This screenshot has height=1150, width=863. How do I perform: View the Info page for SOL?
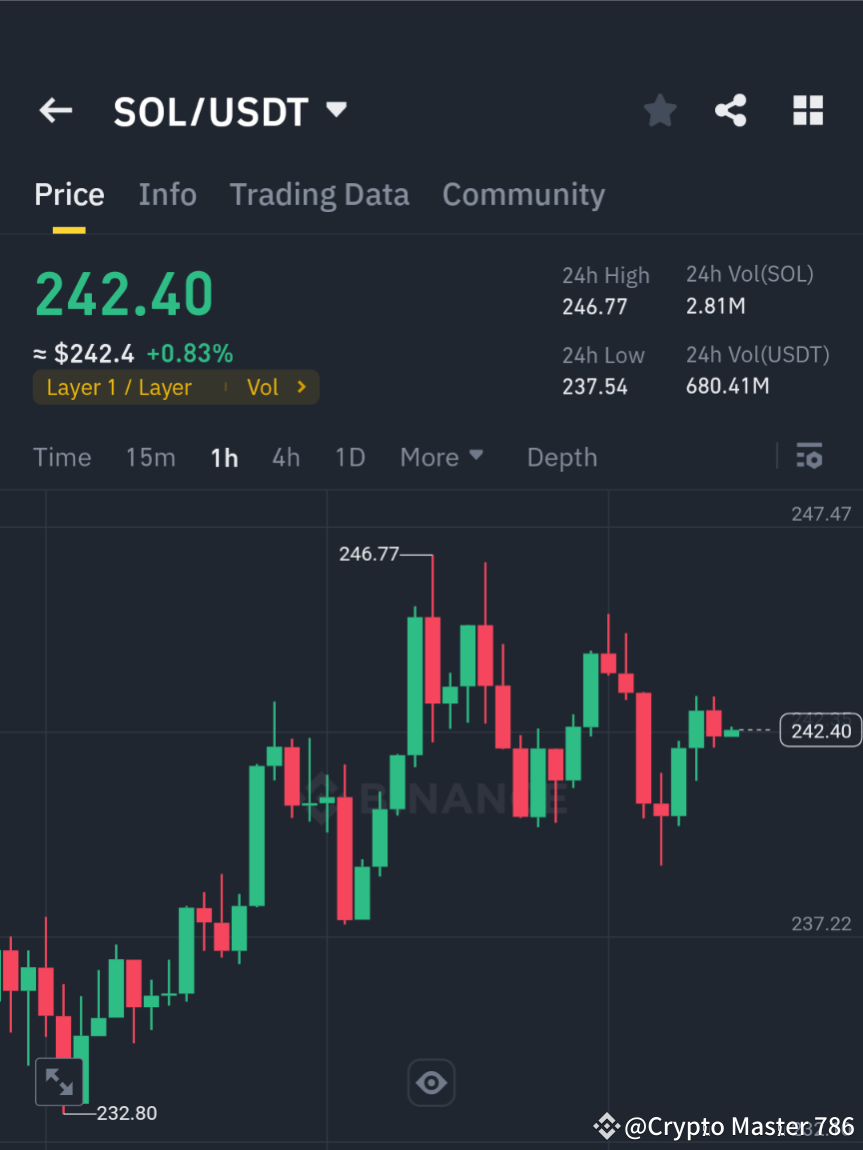[167, 194]
